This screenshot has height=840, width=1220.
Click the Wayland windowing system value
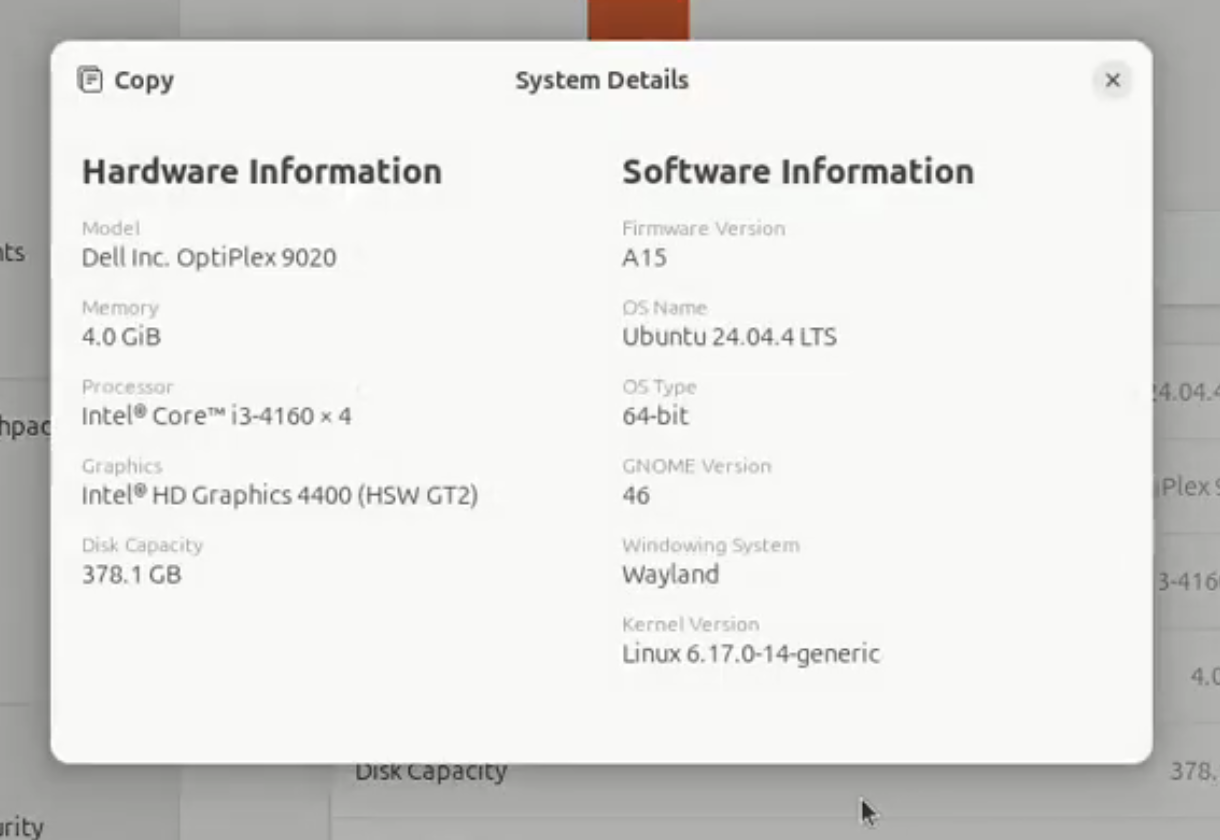(x=670, y=574)
